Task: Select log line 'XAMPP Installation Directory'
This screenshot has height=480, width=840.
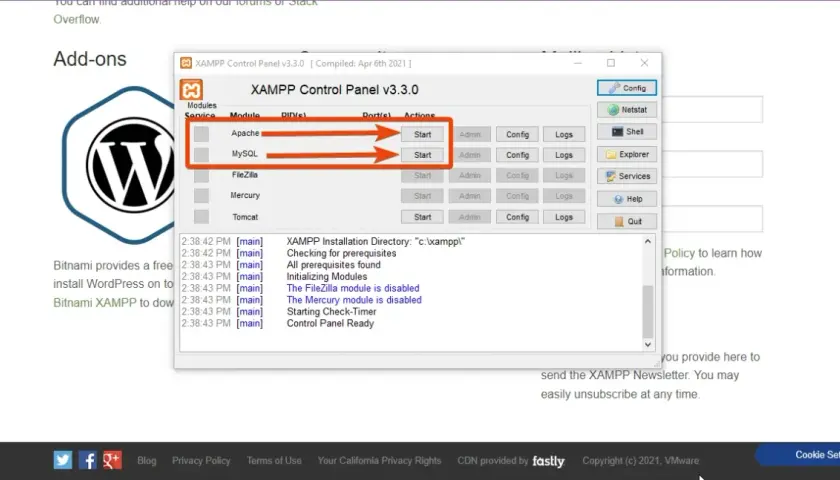Action: click(376, 242)
